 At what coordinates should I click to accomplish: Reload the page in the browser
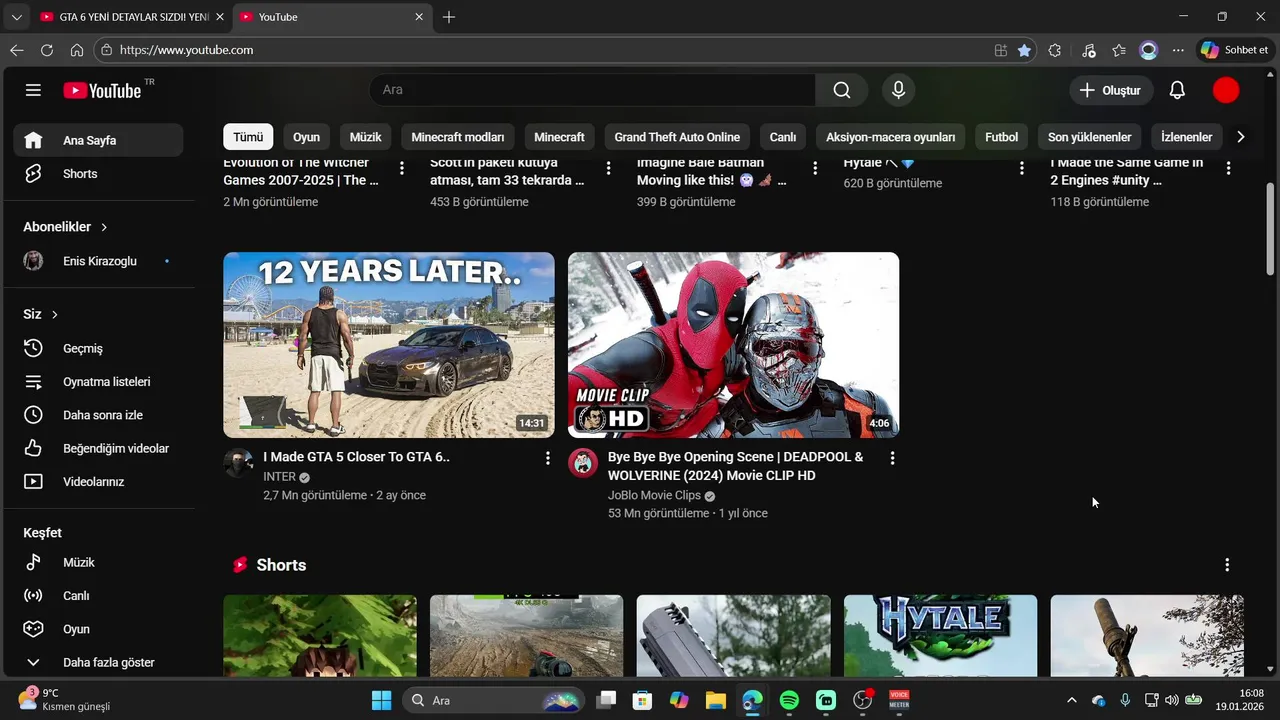(47, 50)
